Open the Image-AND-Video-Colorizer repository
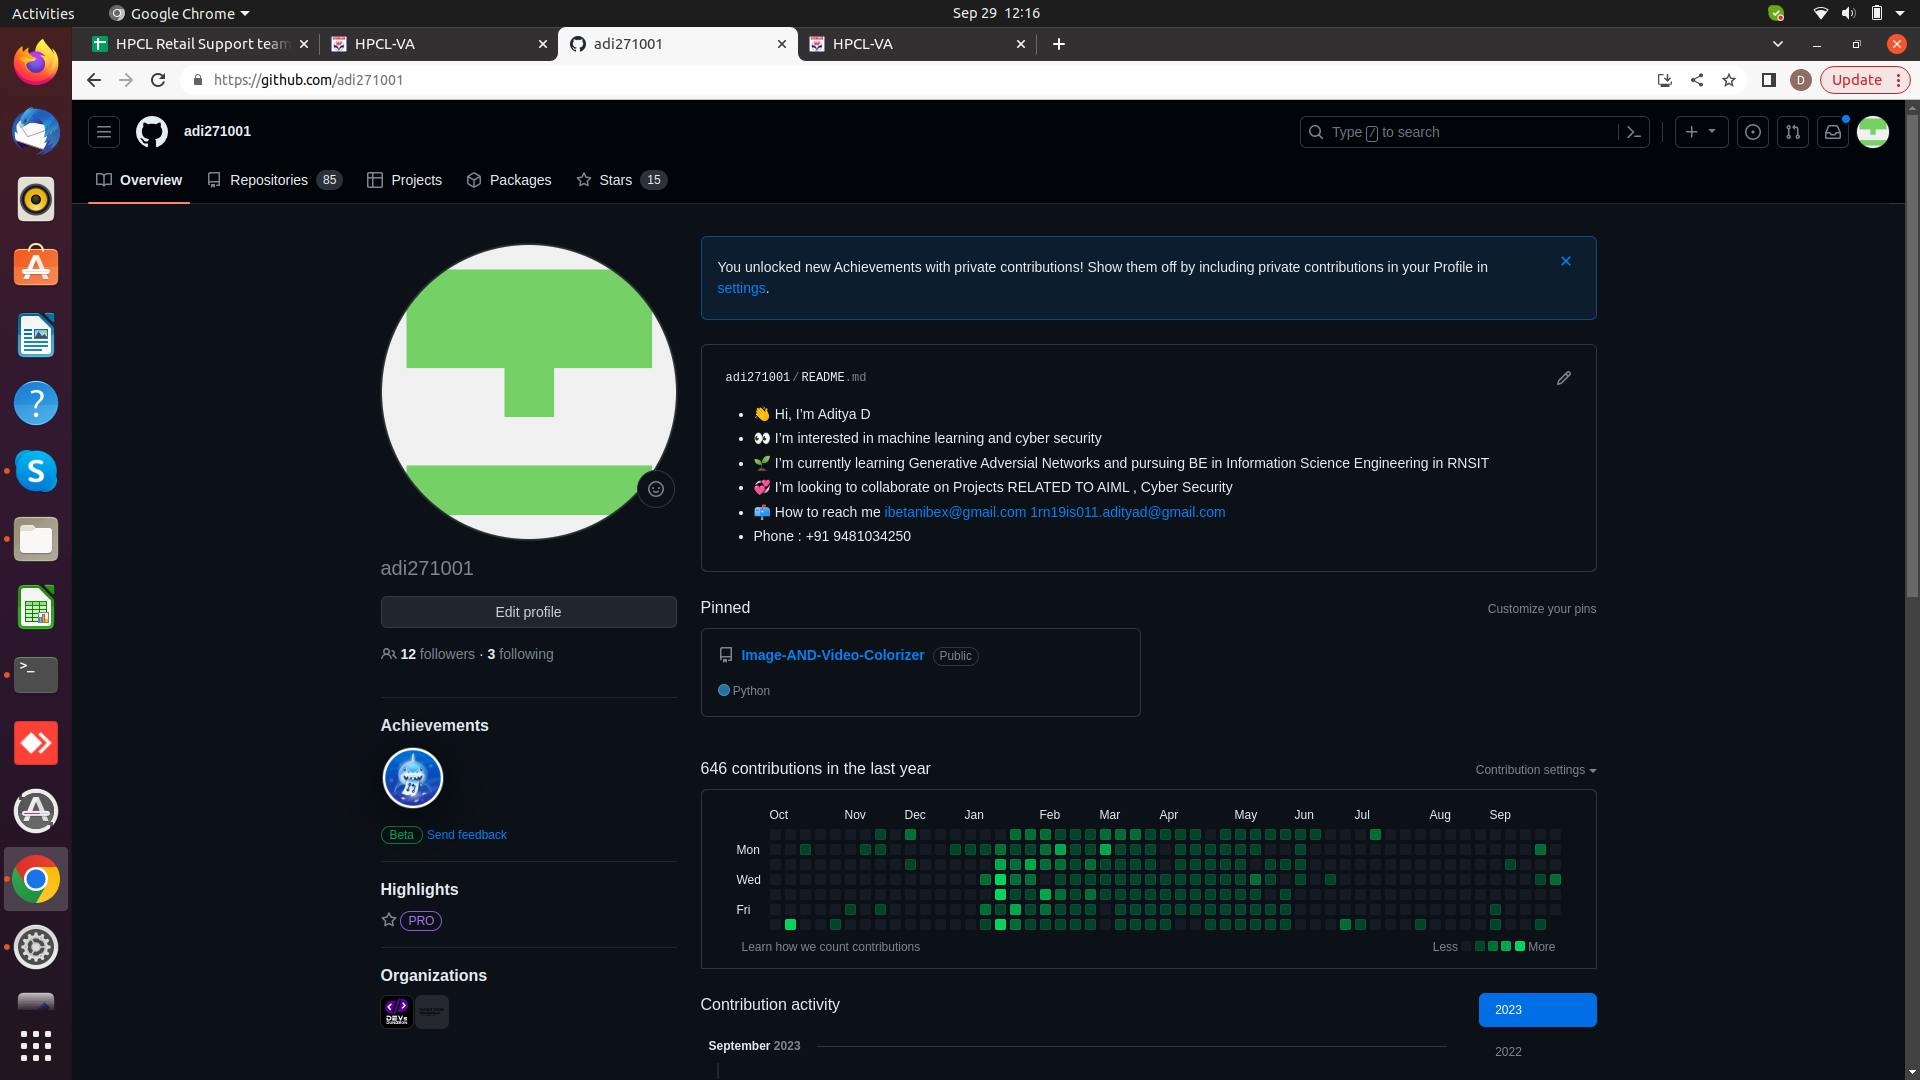Viewport: 1920px width, 1080px height. [x=832, y=655]
